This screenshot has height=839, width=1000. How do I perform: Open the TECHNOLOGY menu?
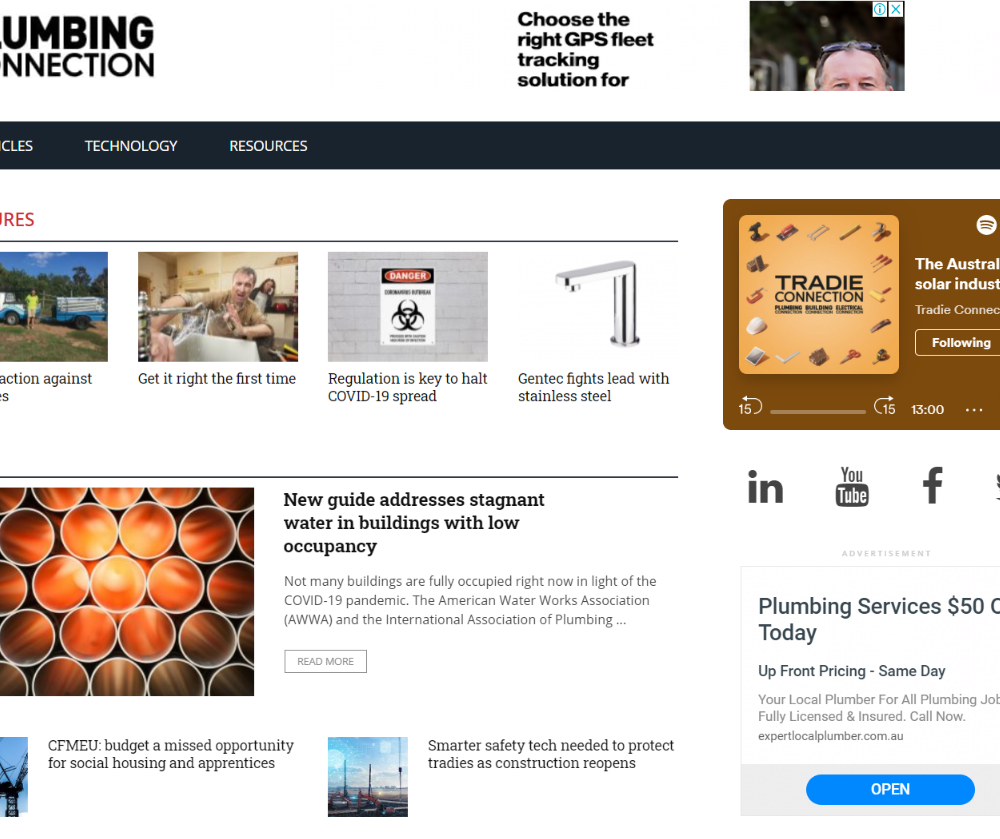131,146
